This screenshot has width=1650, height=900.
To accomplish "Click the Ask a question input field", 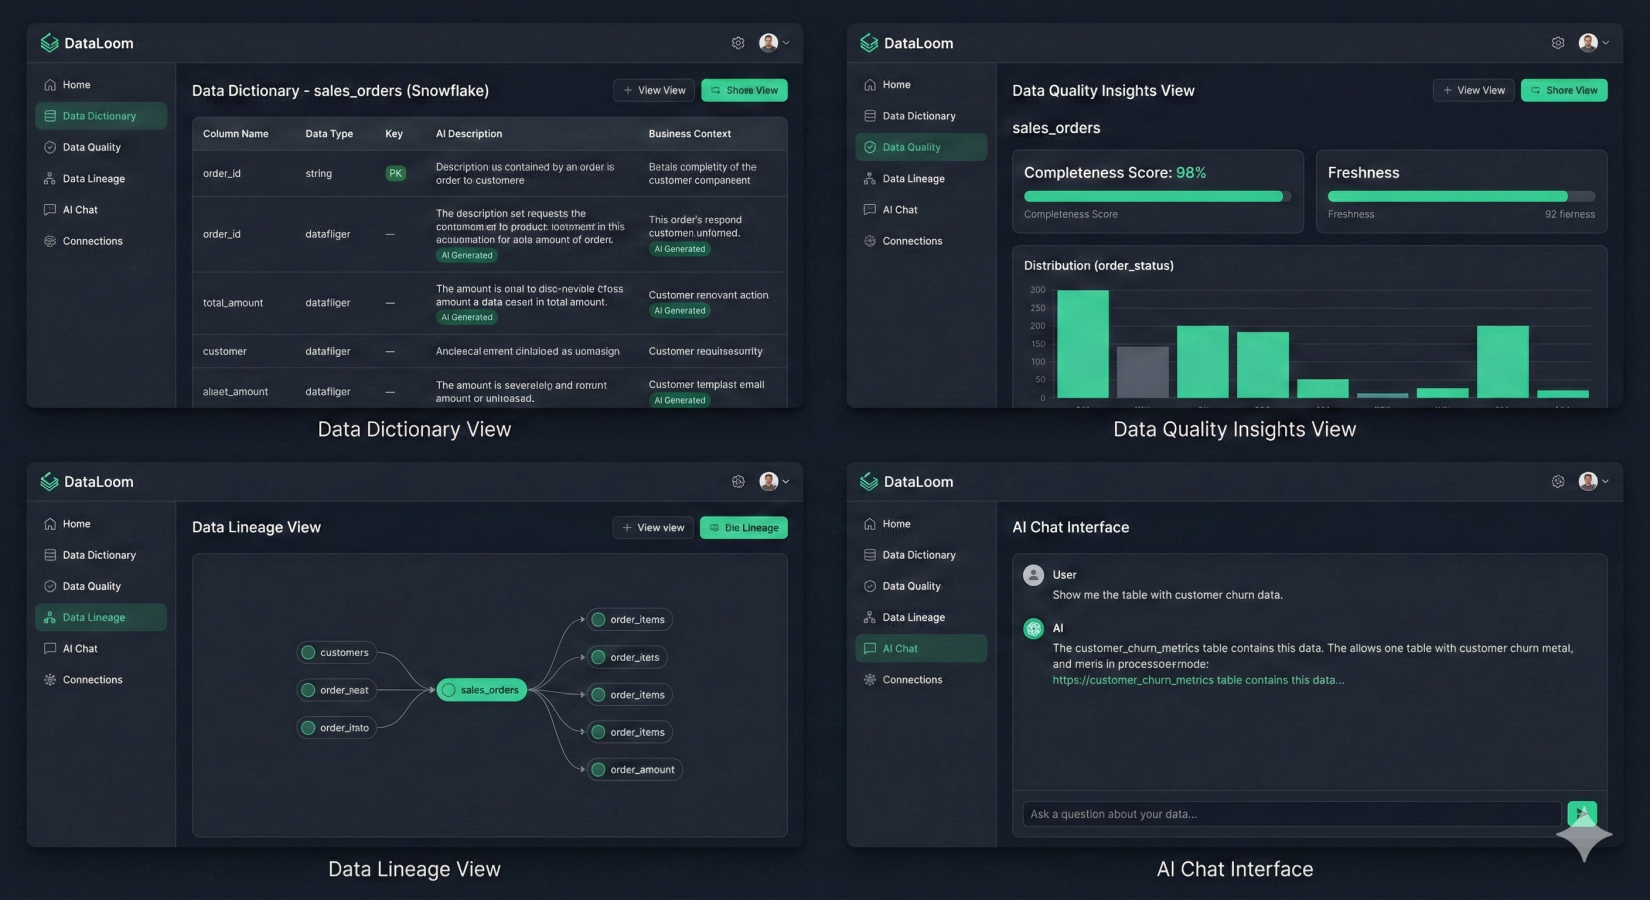I will tap(1290, 814).
